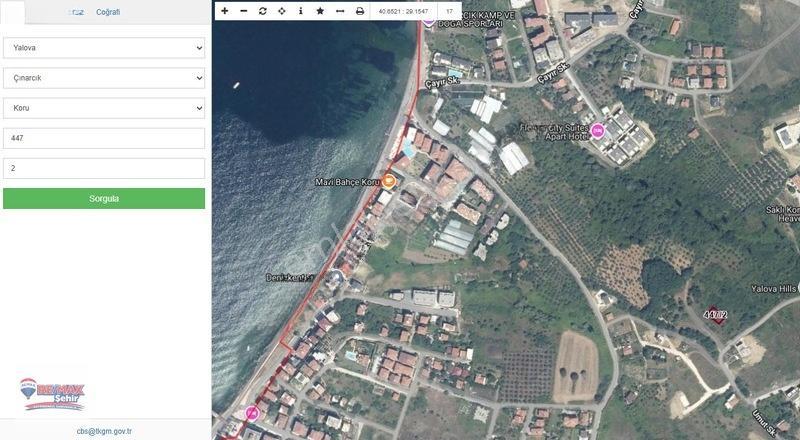800x440 pixels.
Task: Click the 447/2 parcel marker
Action: coord(715,315)
